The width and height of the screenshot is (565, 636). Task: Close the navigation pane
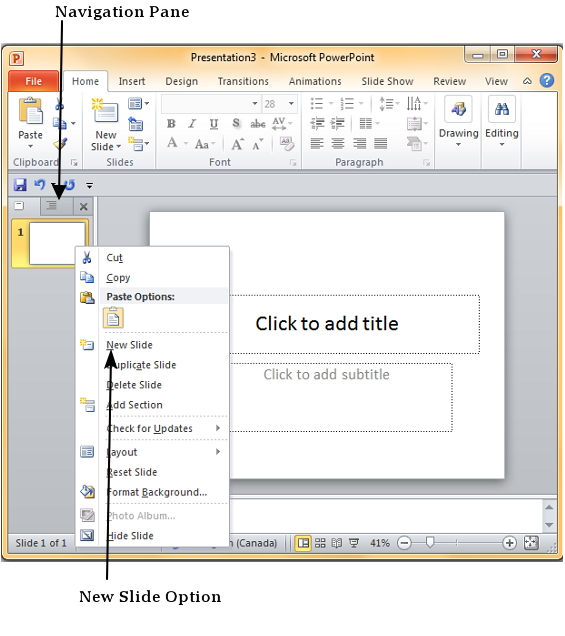pyautogui.click(x=84, y=207)
